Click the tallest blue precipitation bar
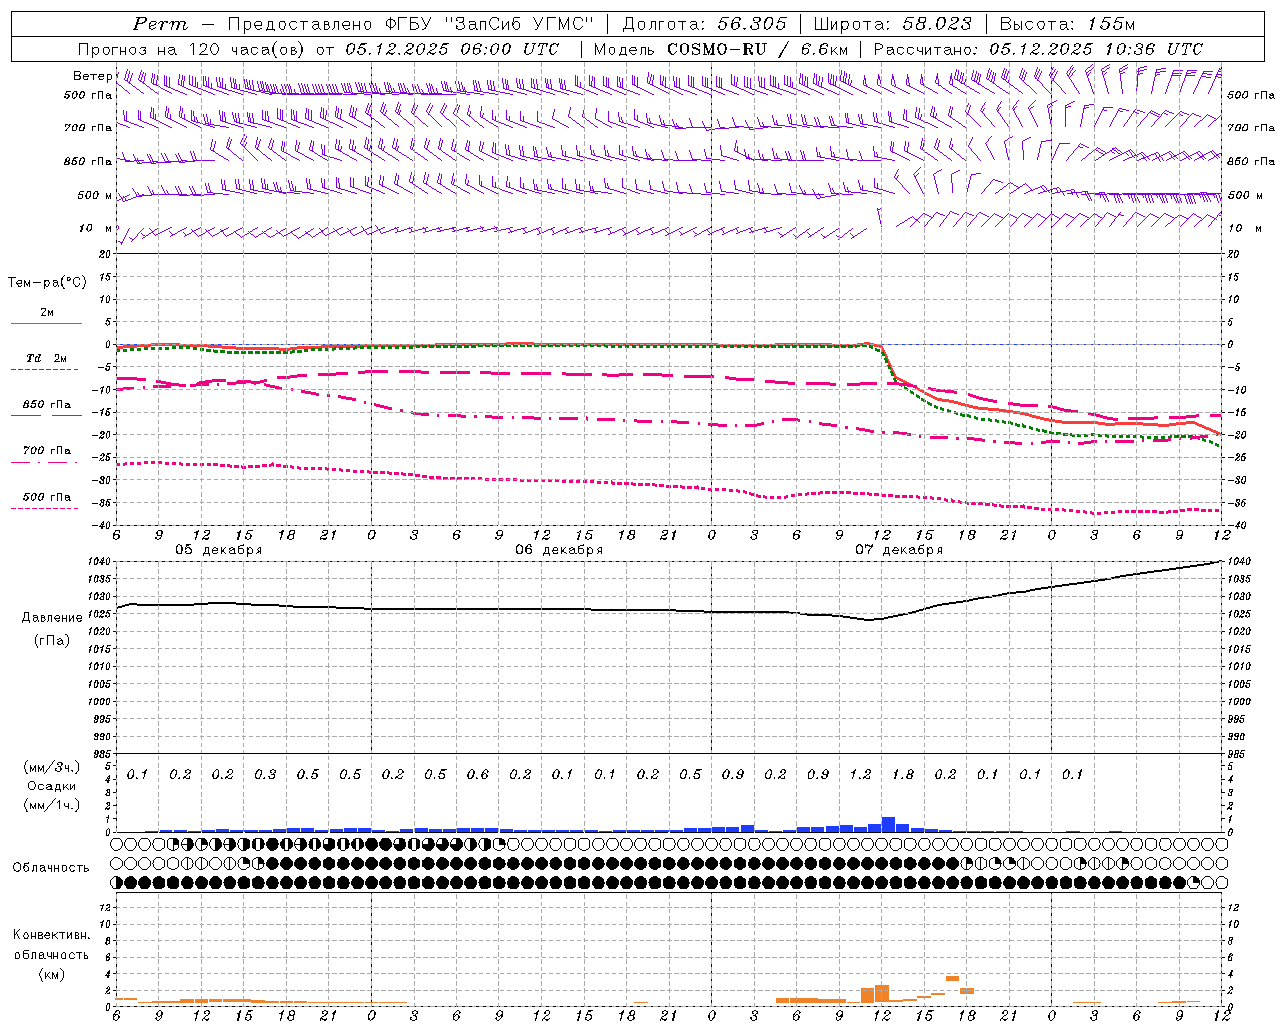 pyautogui.click(x=888, y=824)
